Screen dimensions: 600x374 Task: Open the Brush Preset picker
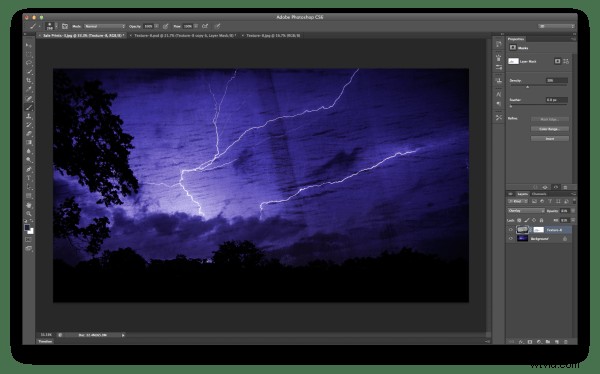point(51,26)
